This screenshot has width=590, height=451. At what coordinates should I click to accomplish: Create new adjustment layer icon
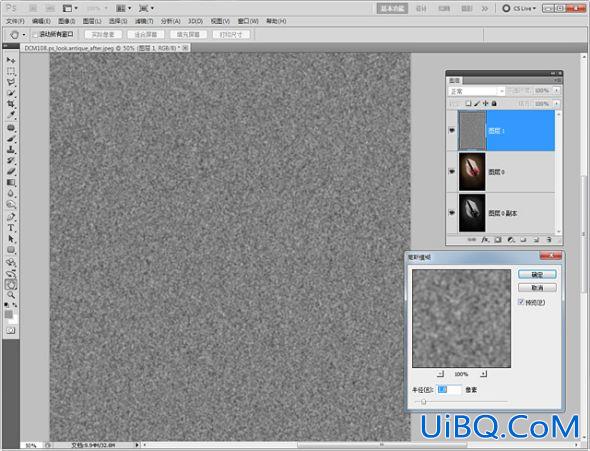pyautogui.click(x=511, y=240)
